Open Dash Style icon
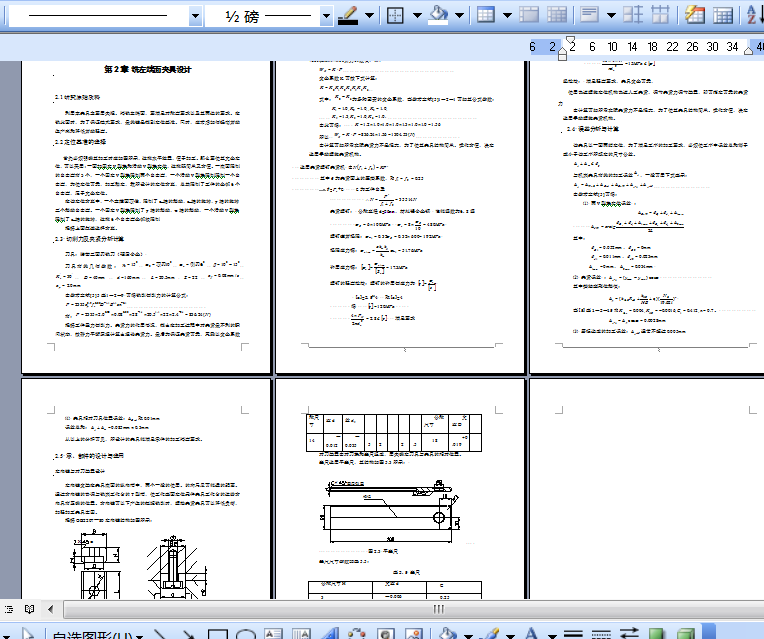 click(601, 634)
